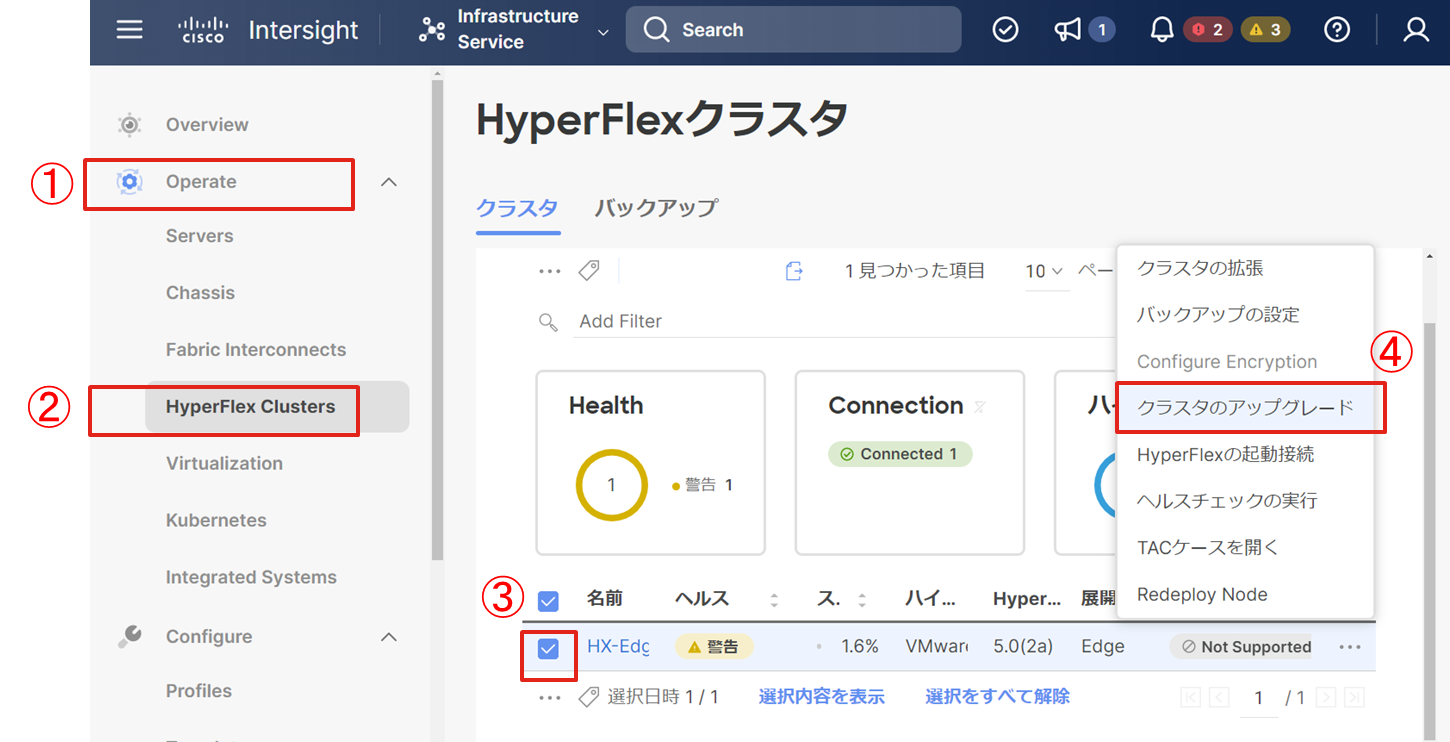Select クラスタのアップグレード menu item
Image resolution: width=1450 pixels, height=742 pixels.
(x=1245, y=408)
